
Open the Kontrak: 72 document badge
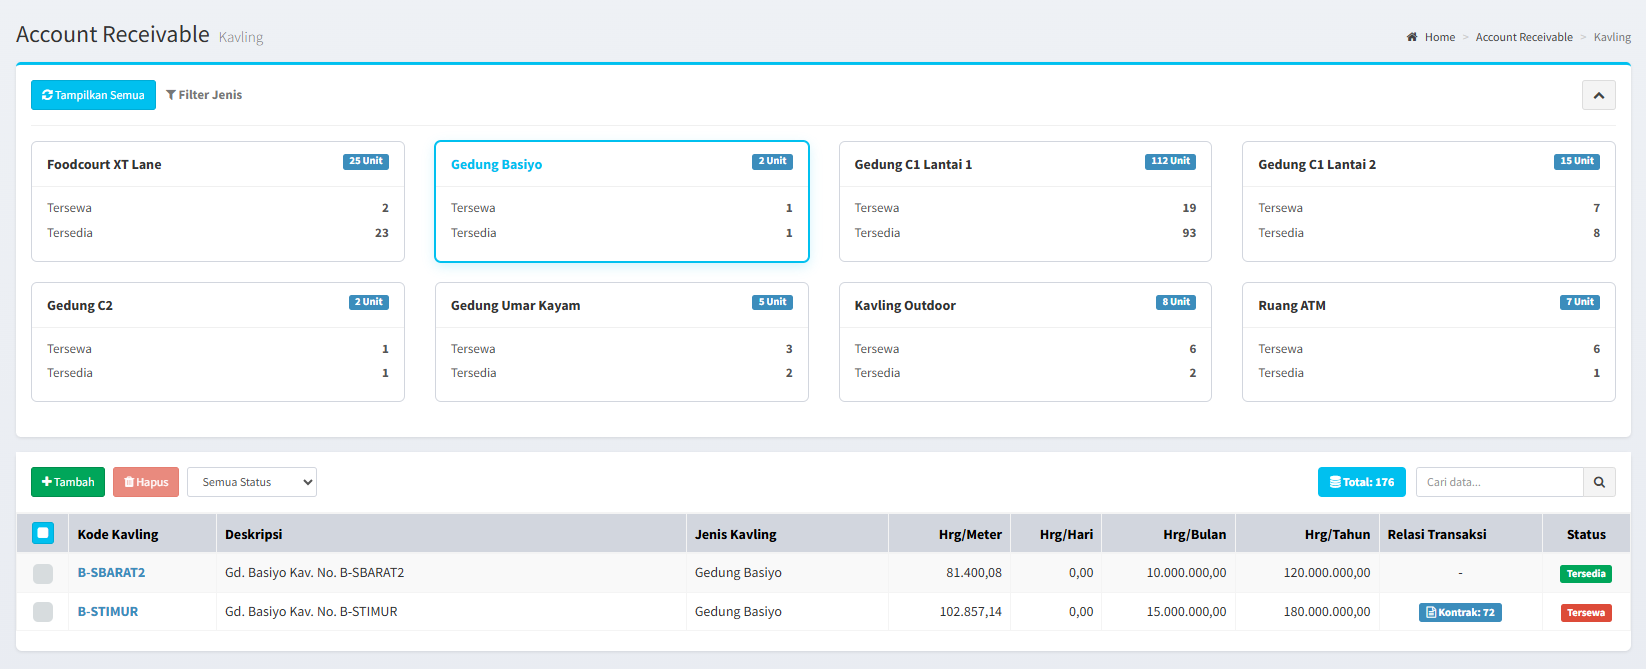click(1459, 612)
